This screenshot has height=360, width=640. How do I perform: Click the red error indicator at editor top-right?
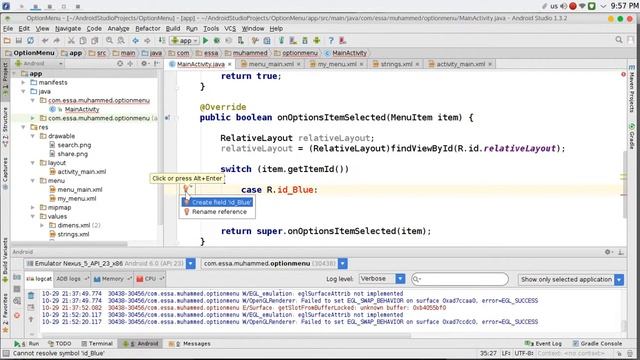pyautogui.click(x=623, y=74)
